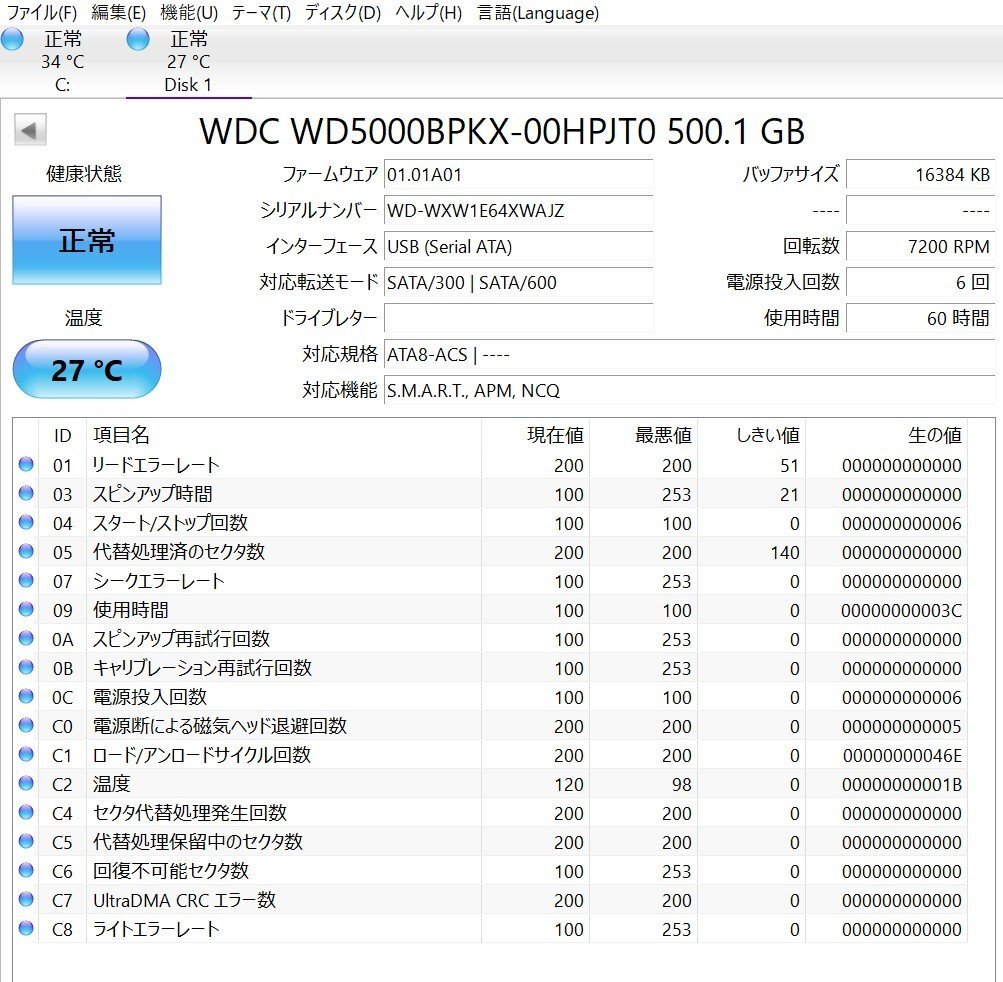Click the 27 °C temperature badge
Image resolution: width=1003 pixels, height=982 pixels.
click(x=86, y=369)
